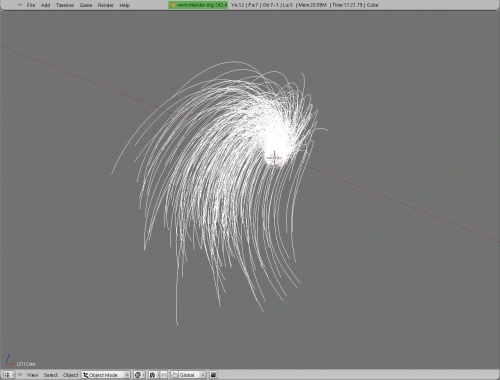Click the Time status entry in header

347,5
